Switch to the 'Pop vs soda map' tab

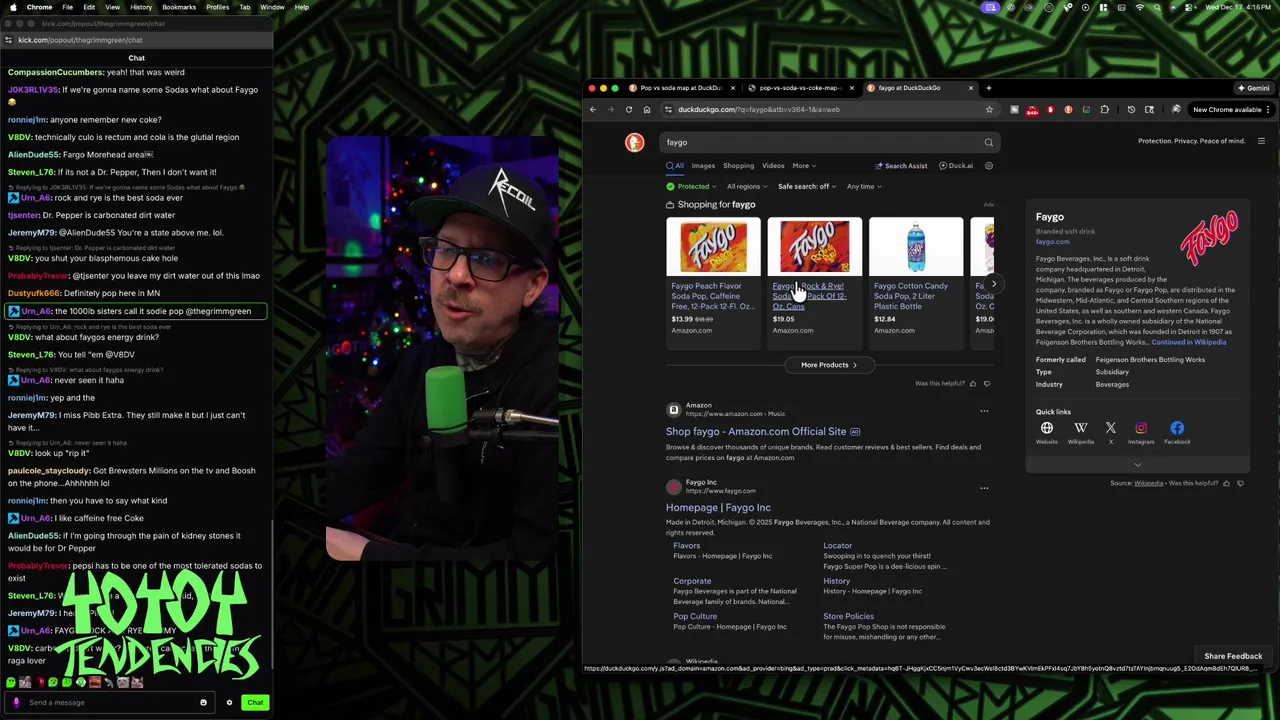[x=679, y=88]
